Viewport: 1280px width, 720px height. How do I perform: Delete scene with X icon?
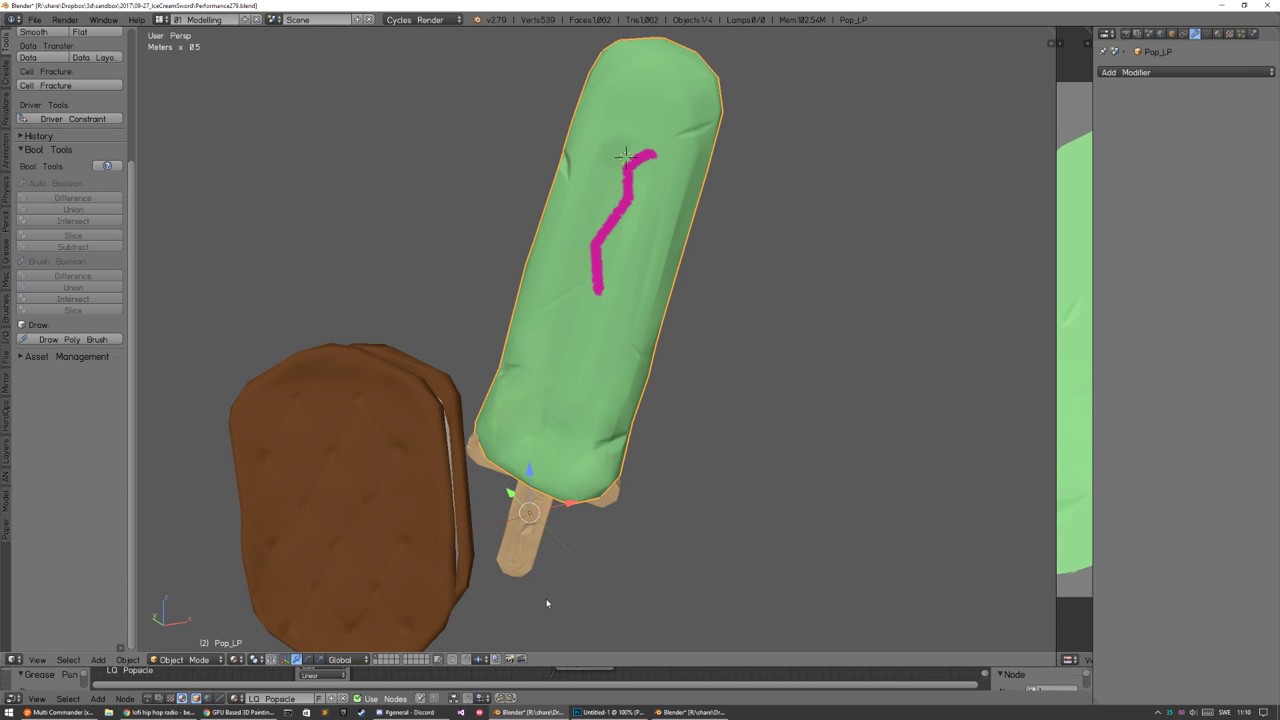(369, 20)
